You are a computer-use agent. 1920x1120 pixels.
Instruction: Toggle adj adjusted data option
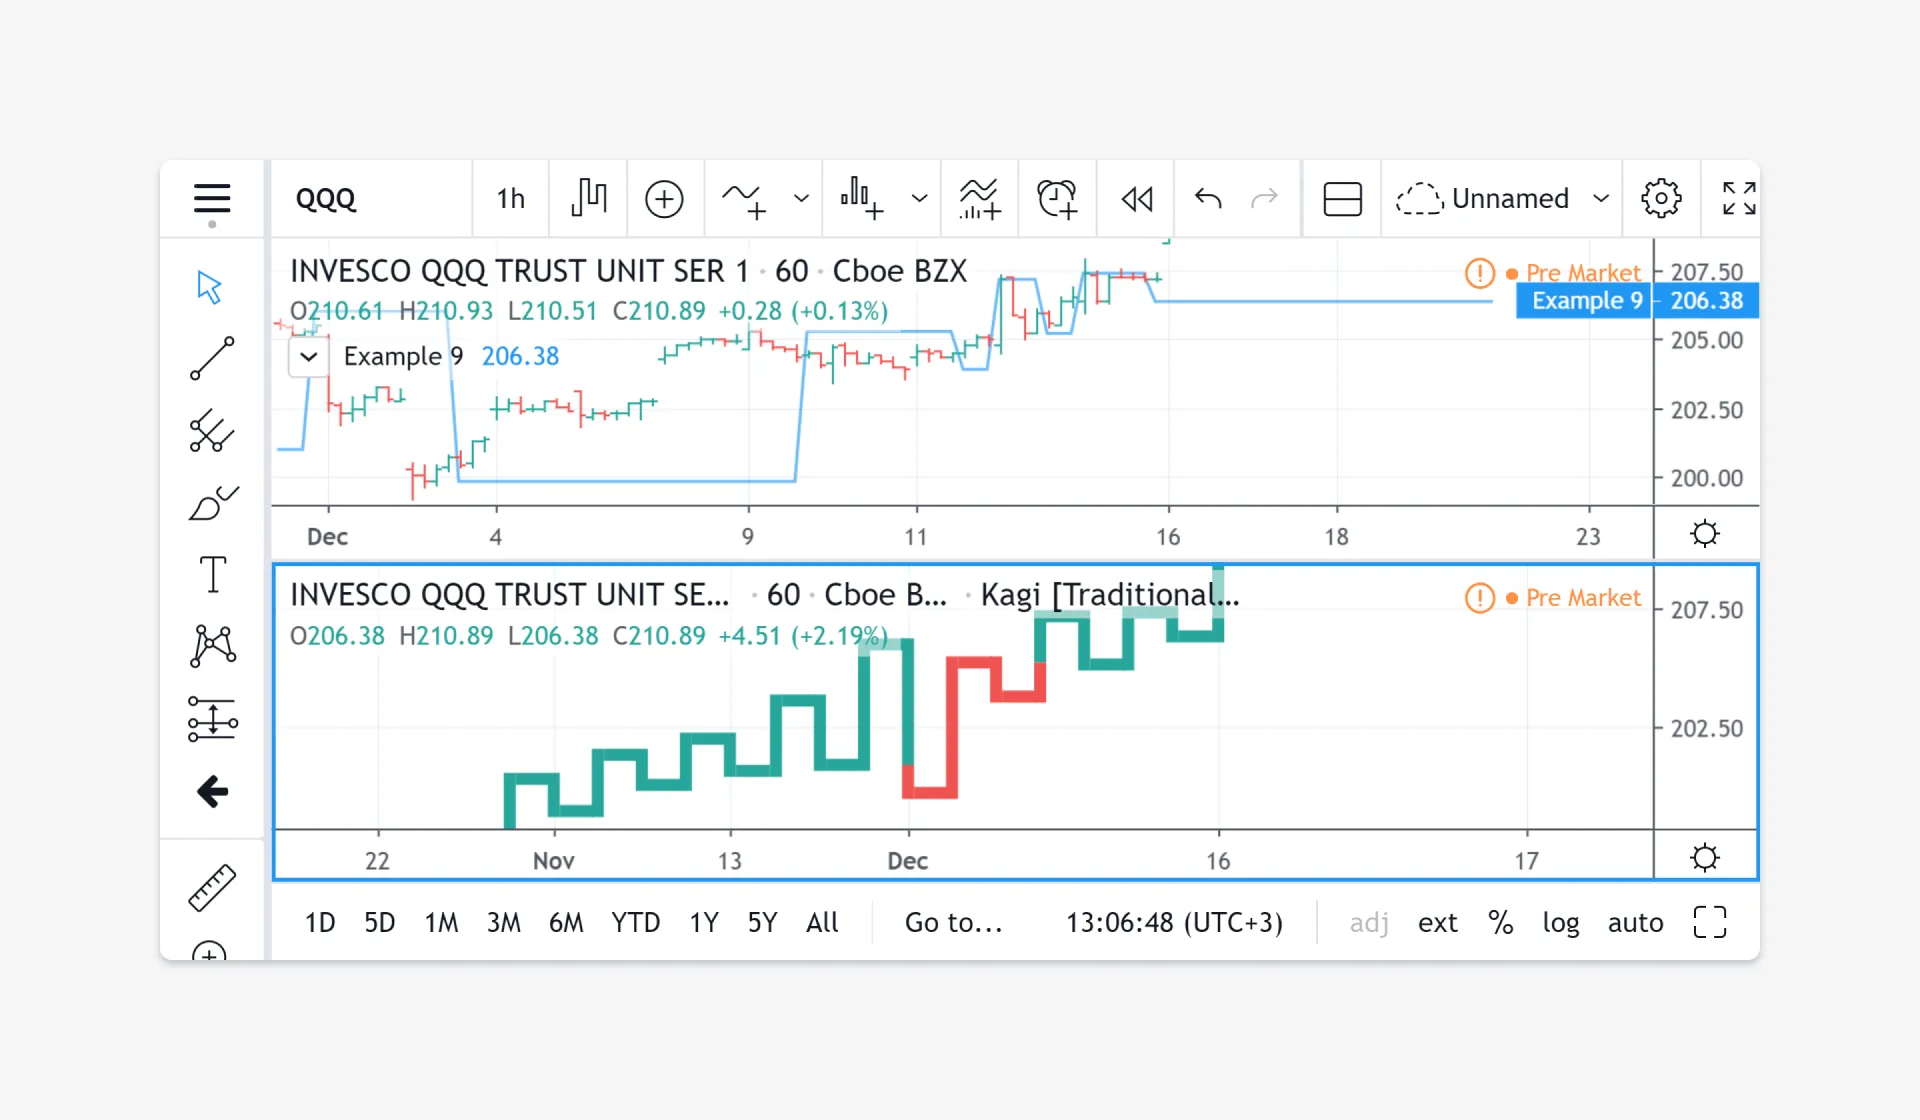[x=1369, y=922]
